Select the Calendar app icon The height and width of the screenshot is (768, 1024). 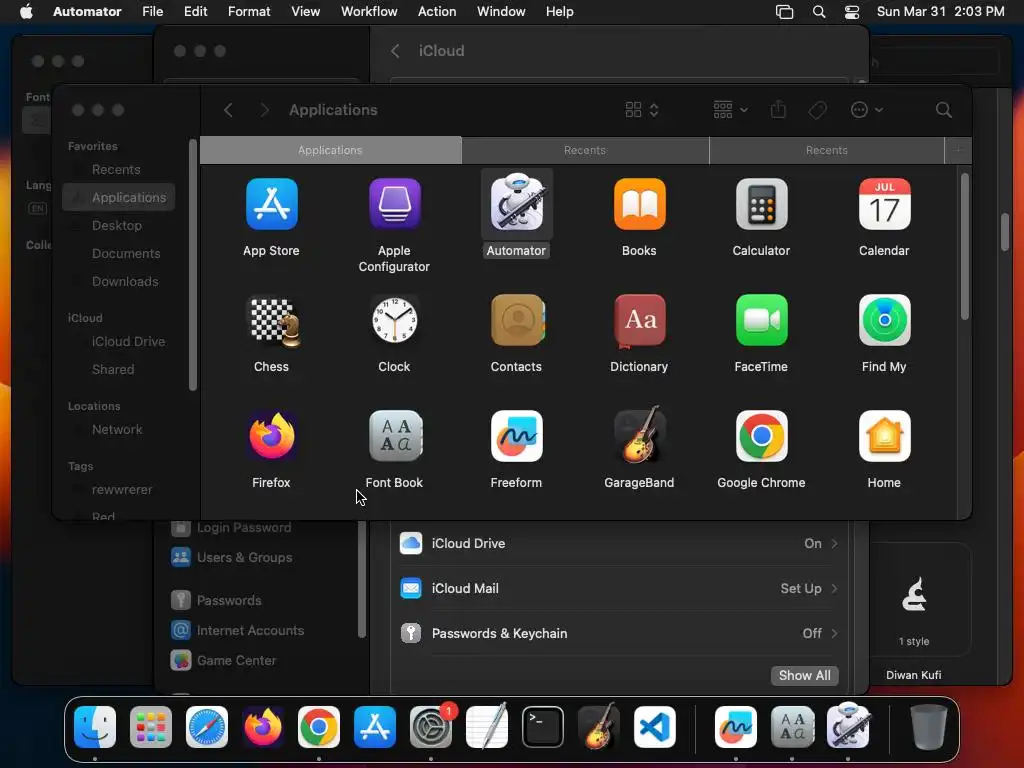tap(884, 204)
